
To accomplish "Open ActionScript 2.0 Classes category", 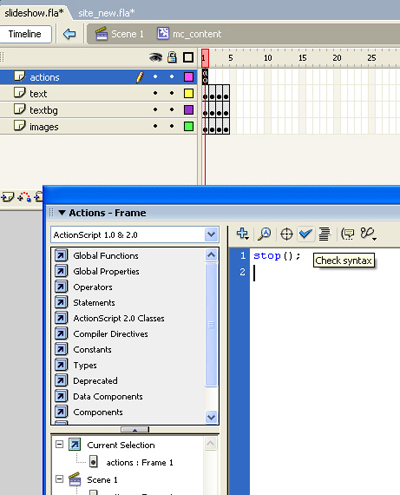I will [x=119, y=318].
